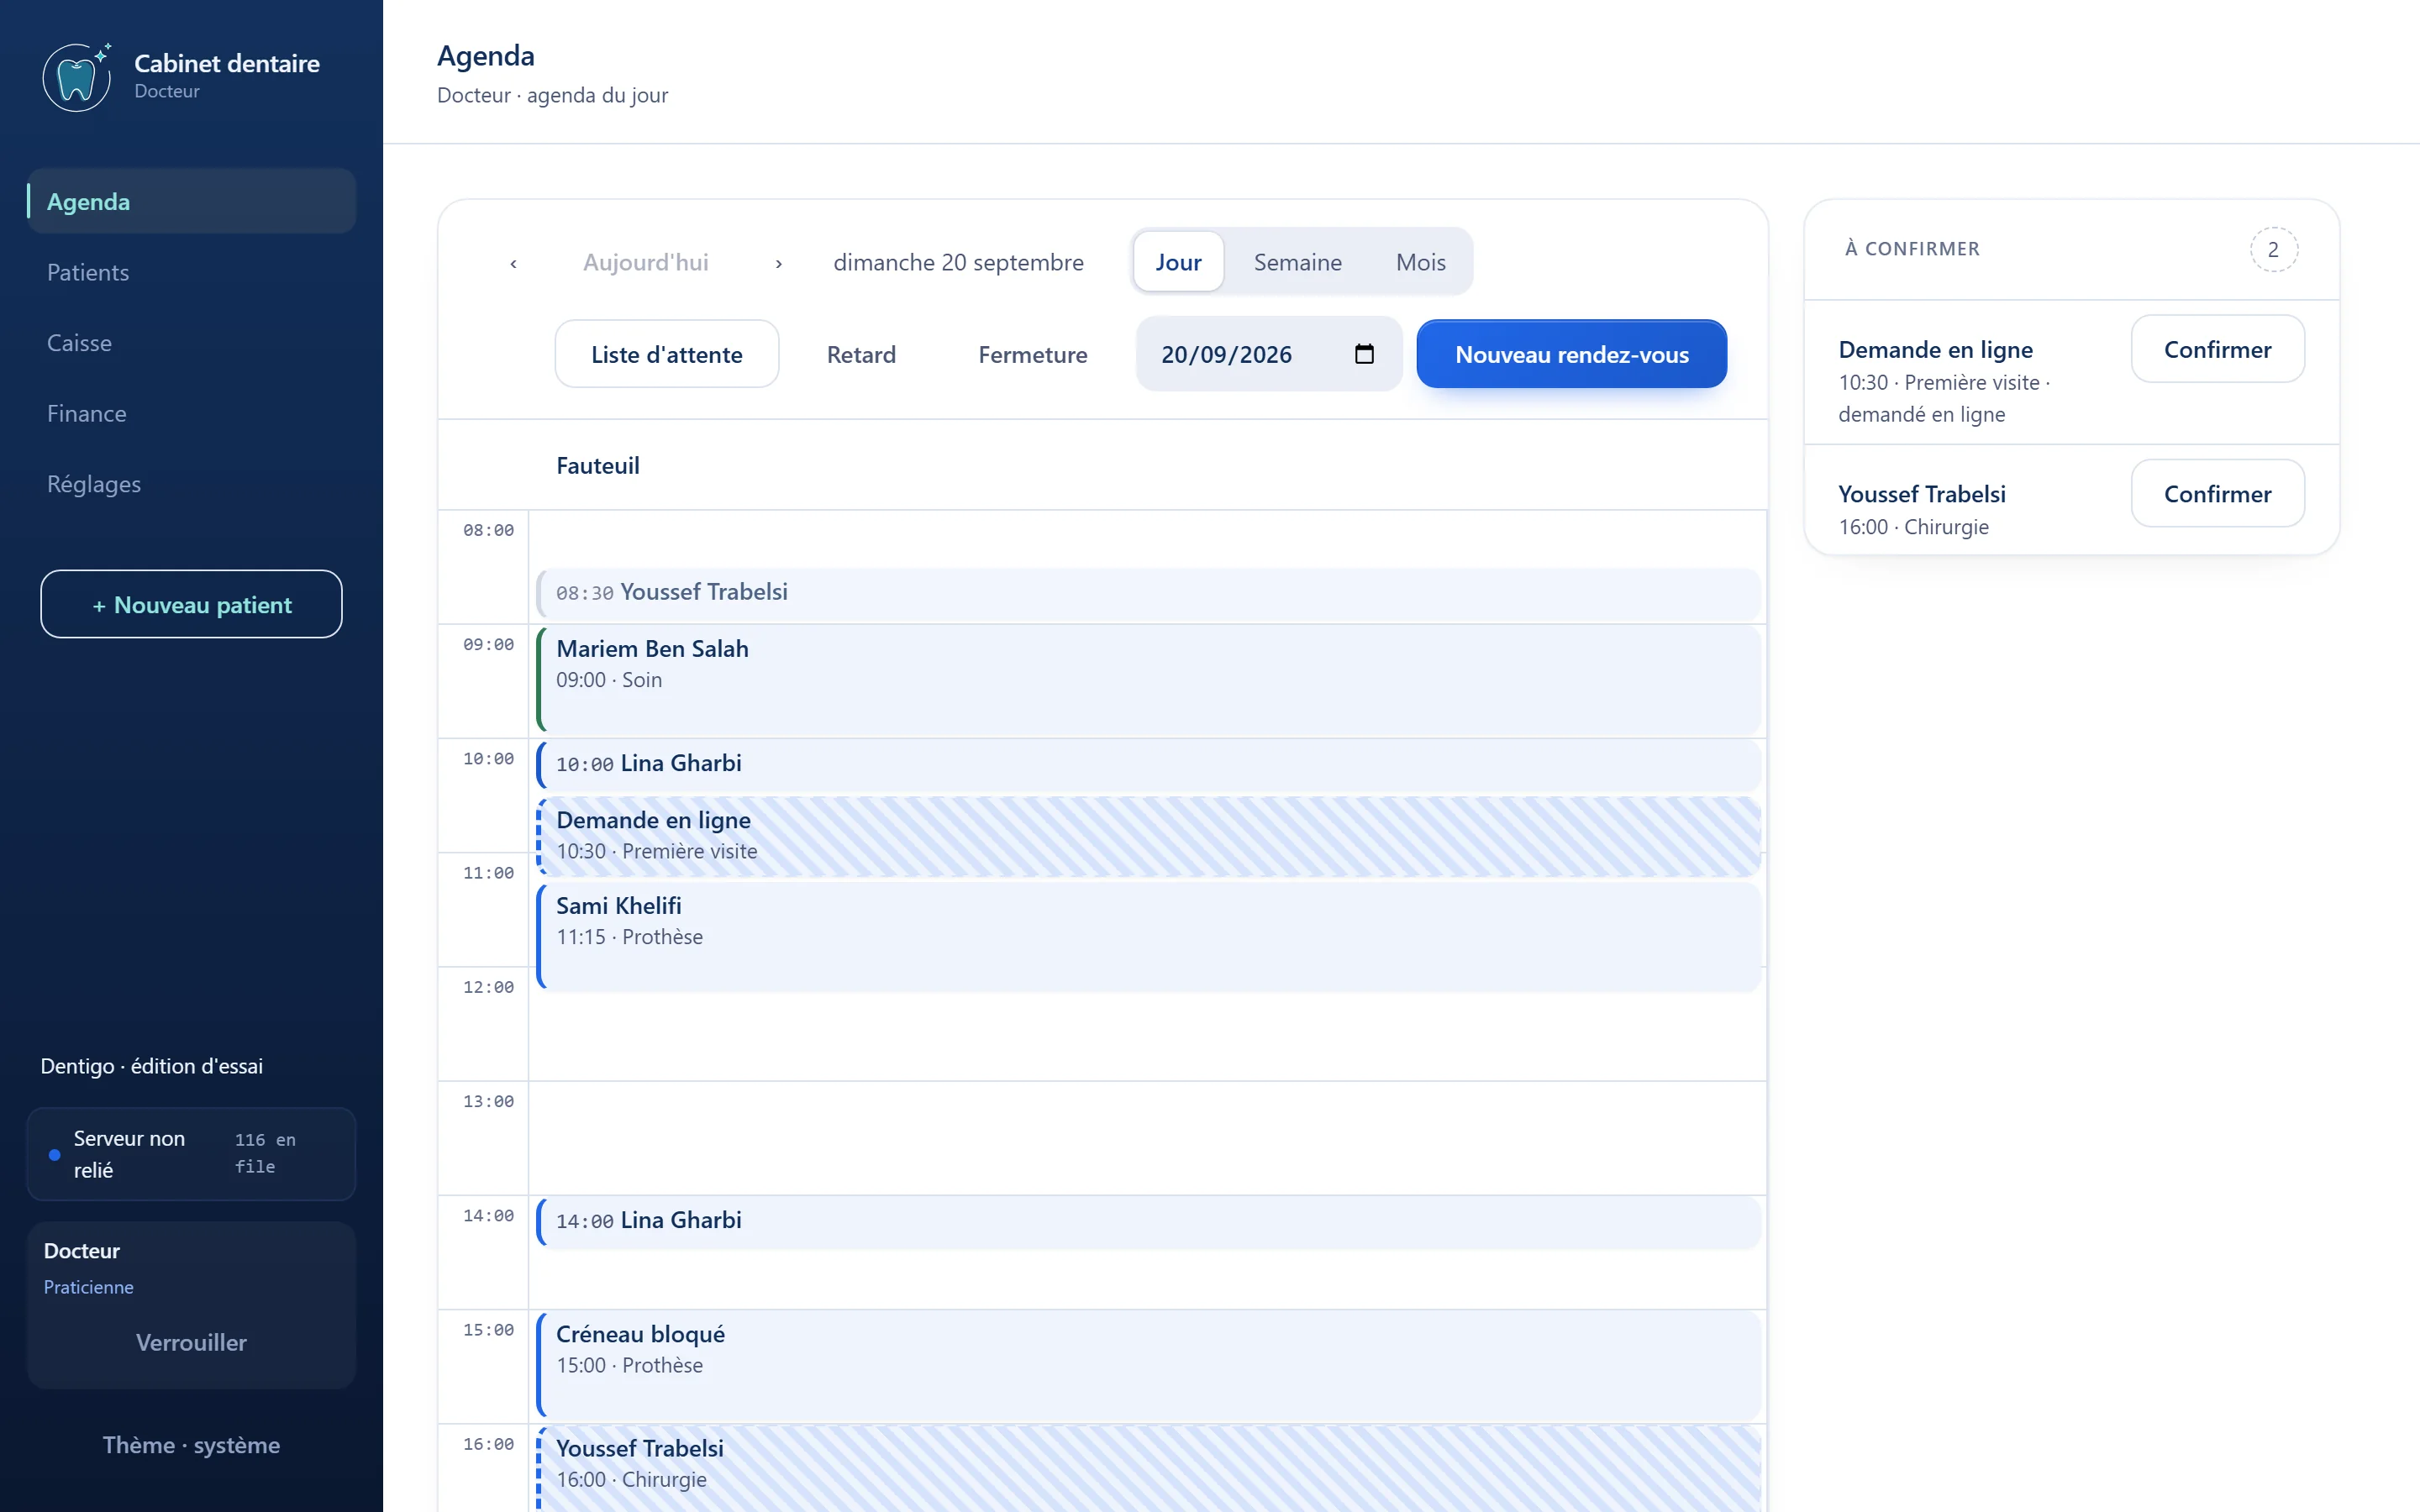This screenshot has height=1512, width=2420.
Task: Open Youssef Trabelsi 16:00 calendar slot
Action: click(1148, 1468)
